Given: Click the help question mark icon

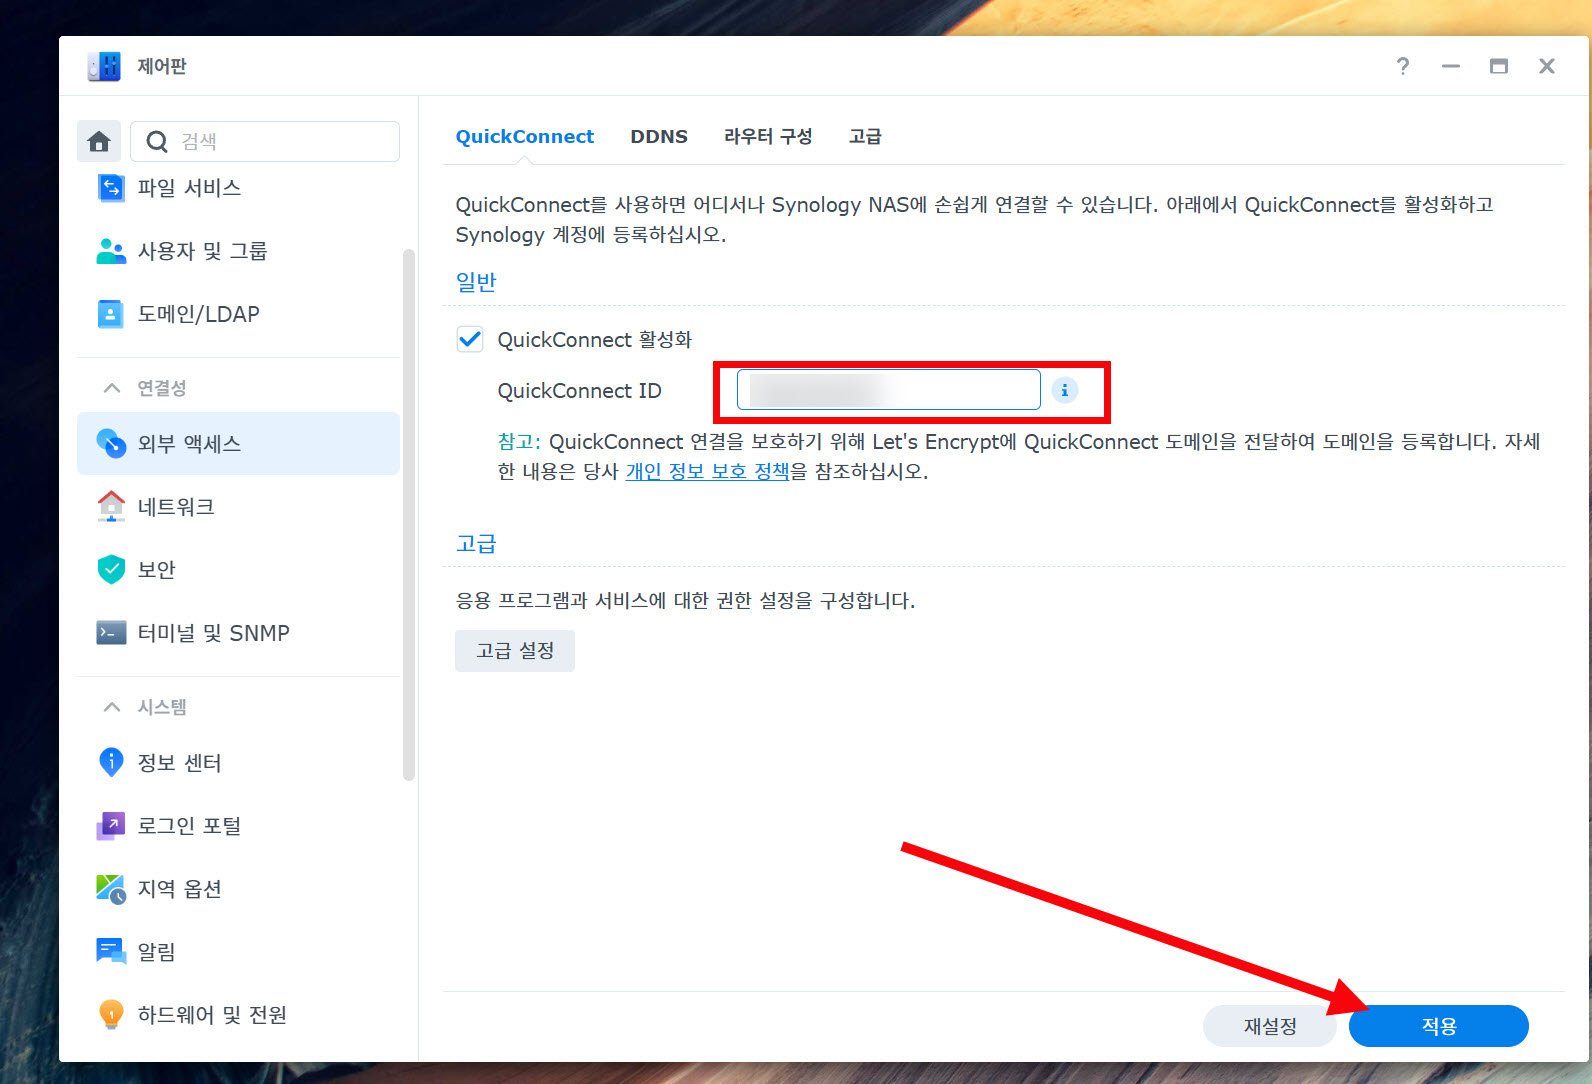Looking at the screenshot, I should point(1403,66).
